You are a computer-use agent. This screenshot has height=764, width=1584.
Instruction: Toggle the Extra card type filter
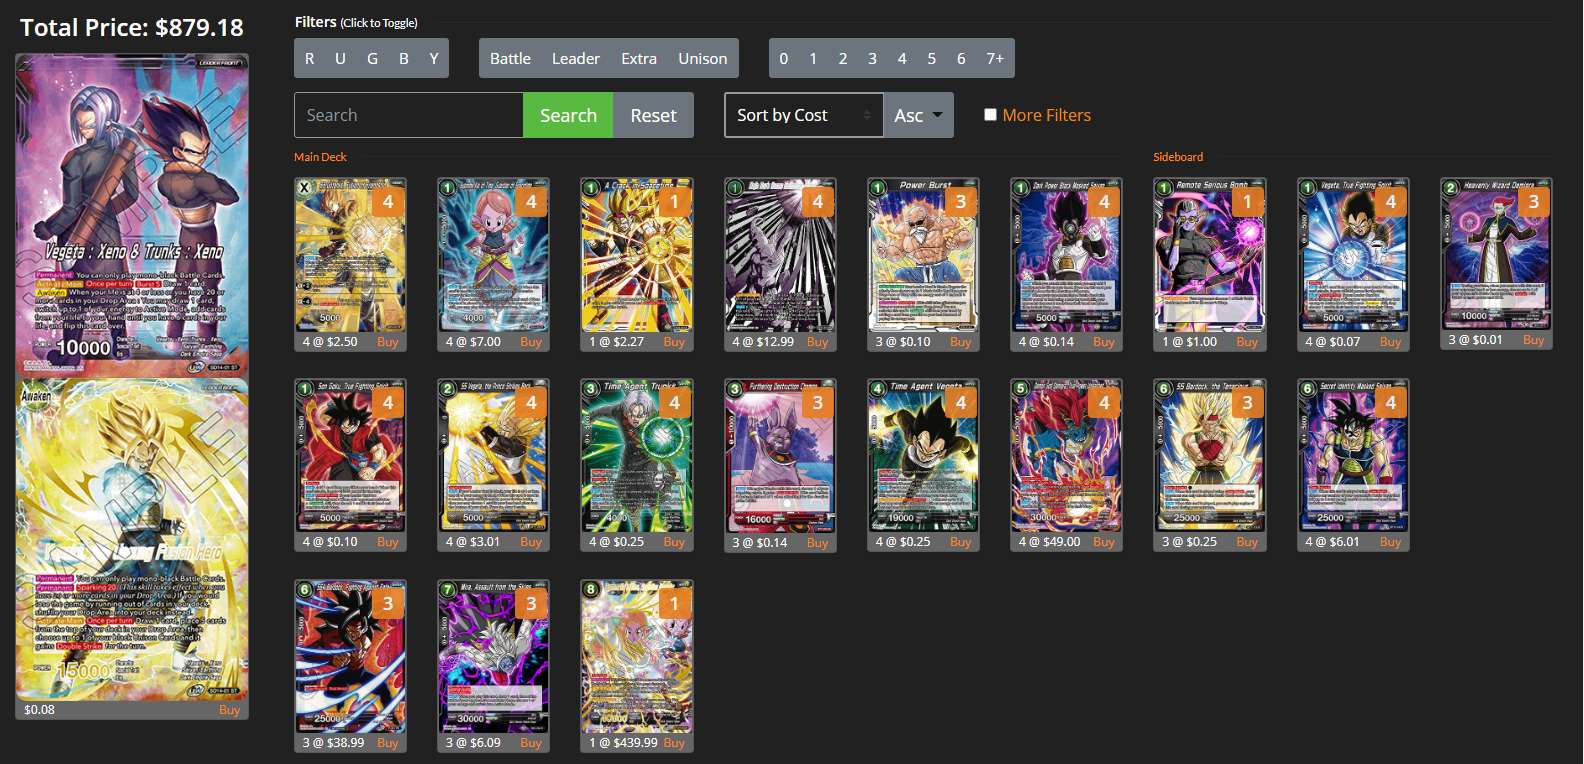tap(639, 59)
